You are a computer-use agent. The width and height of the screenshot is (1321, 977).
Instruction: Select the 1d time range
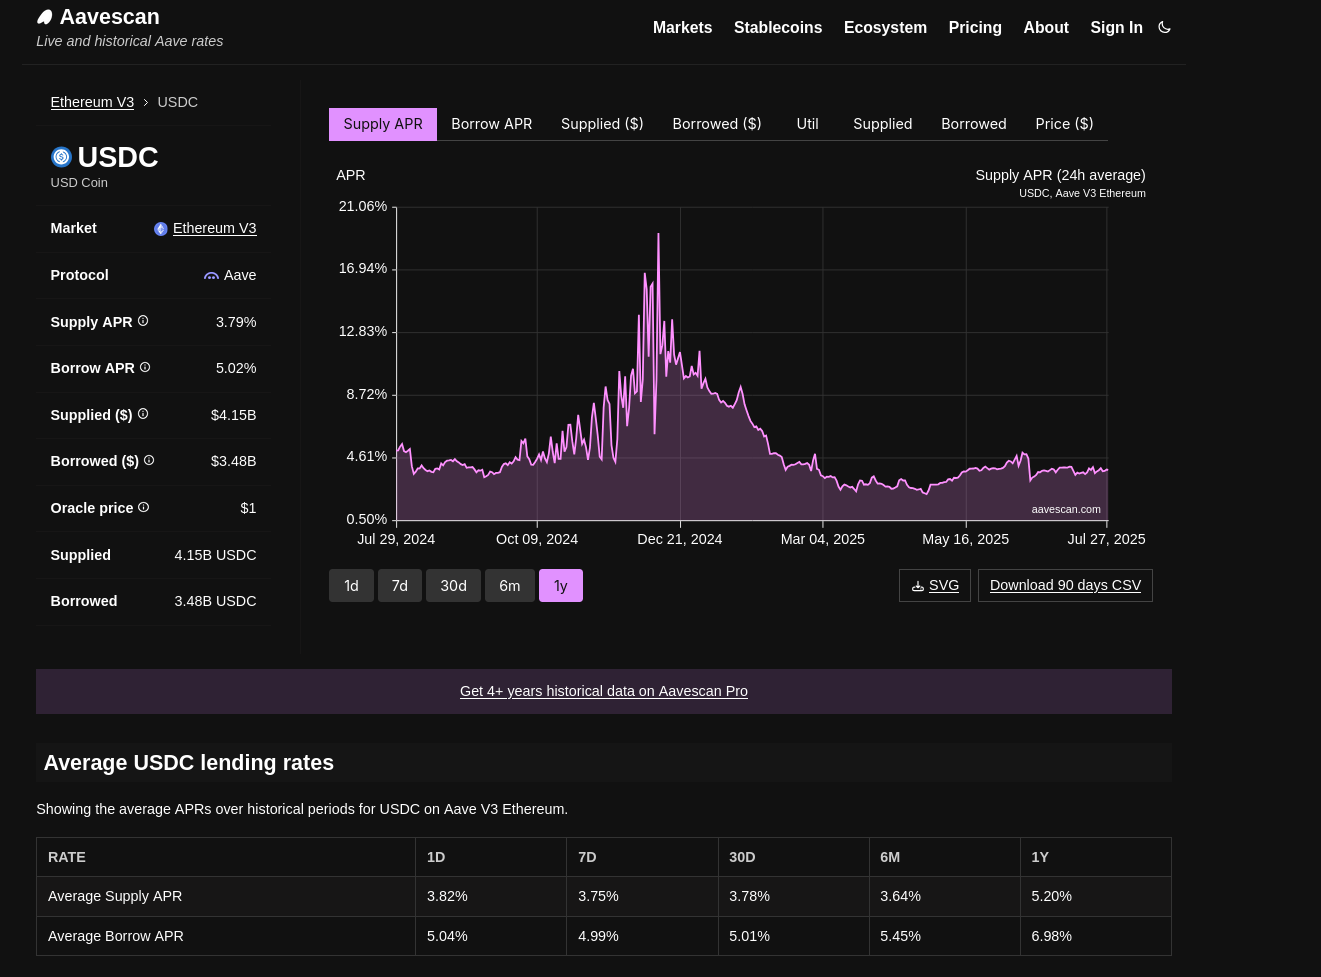click(x=351, y=586)
